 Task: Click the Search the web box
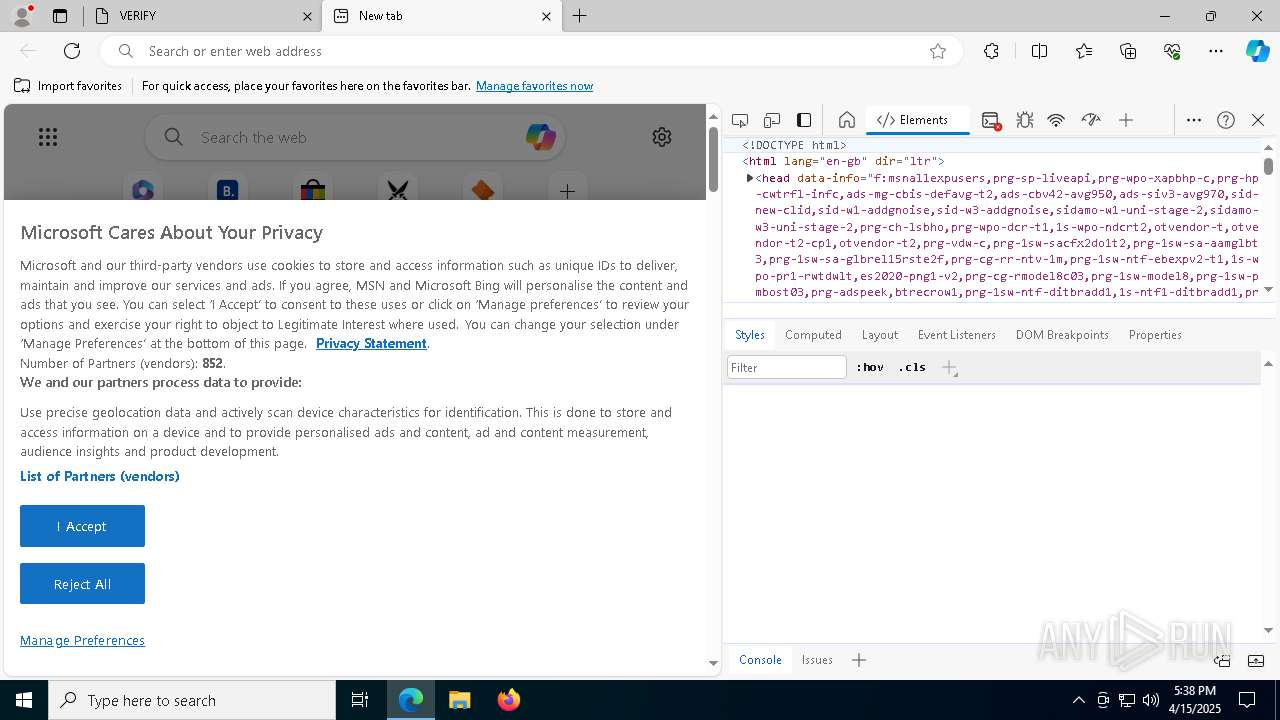[x=355, y=137]
